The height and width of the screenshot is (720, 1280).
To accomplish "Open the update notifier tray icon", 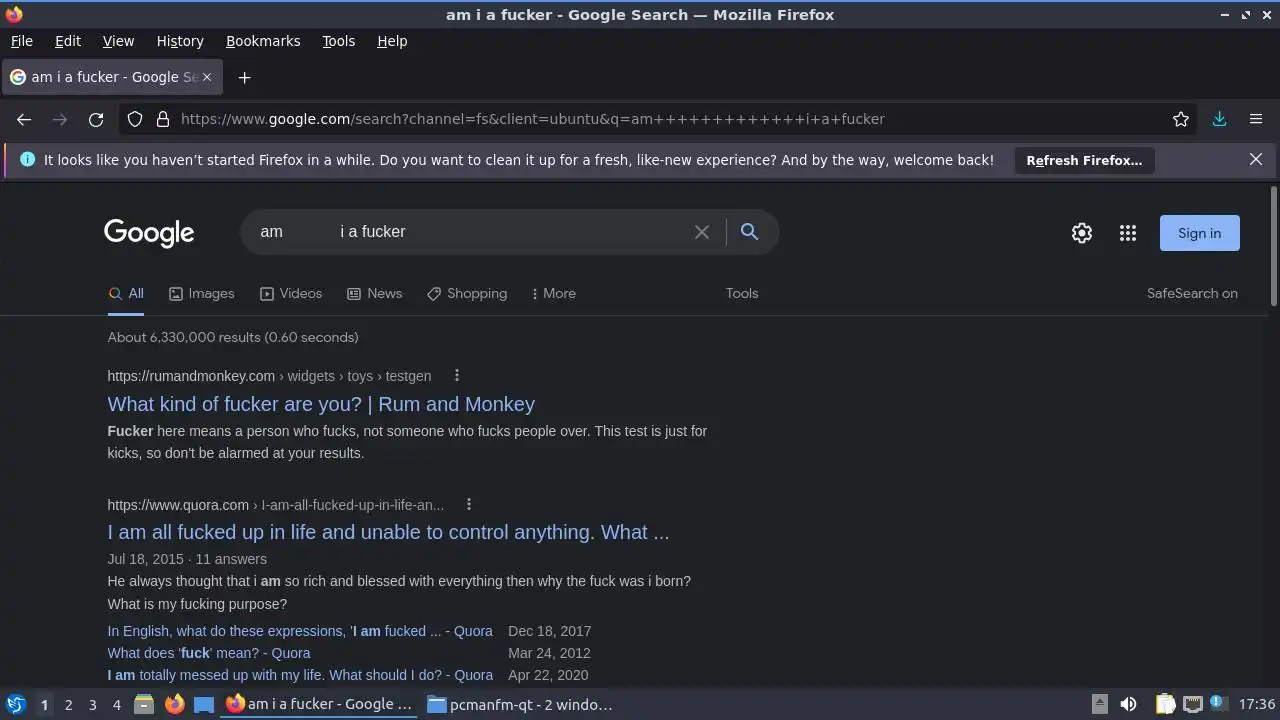I will [x=1217, y=704].
